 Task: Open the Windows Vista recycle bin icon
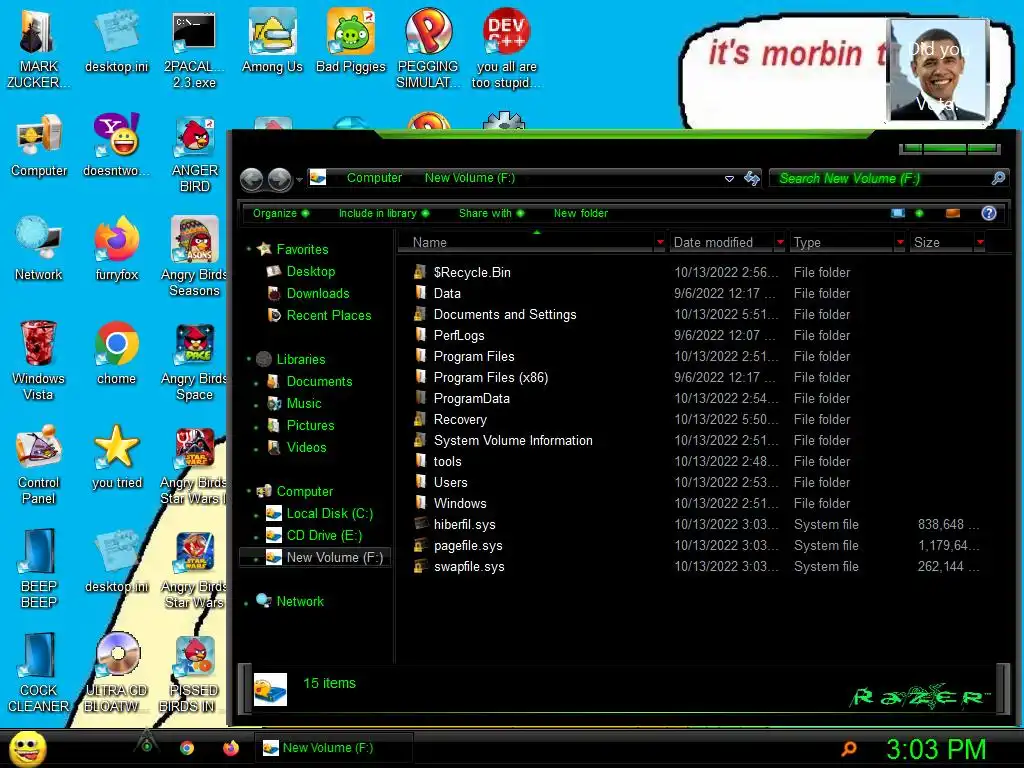[x=38, y=359]
